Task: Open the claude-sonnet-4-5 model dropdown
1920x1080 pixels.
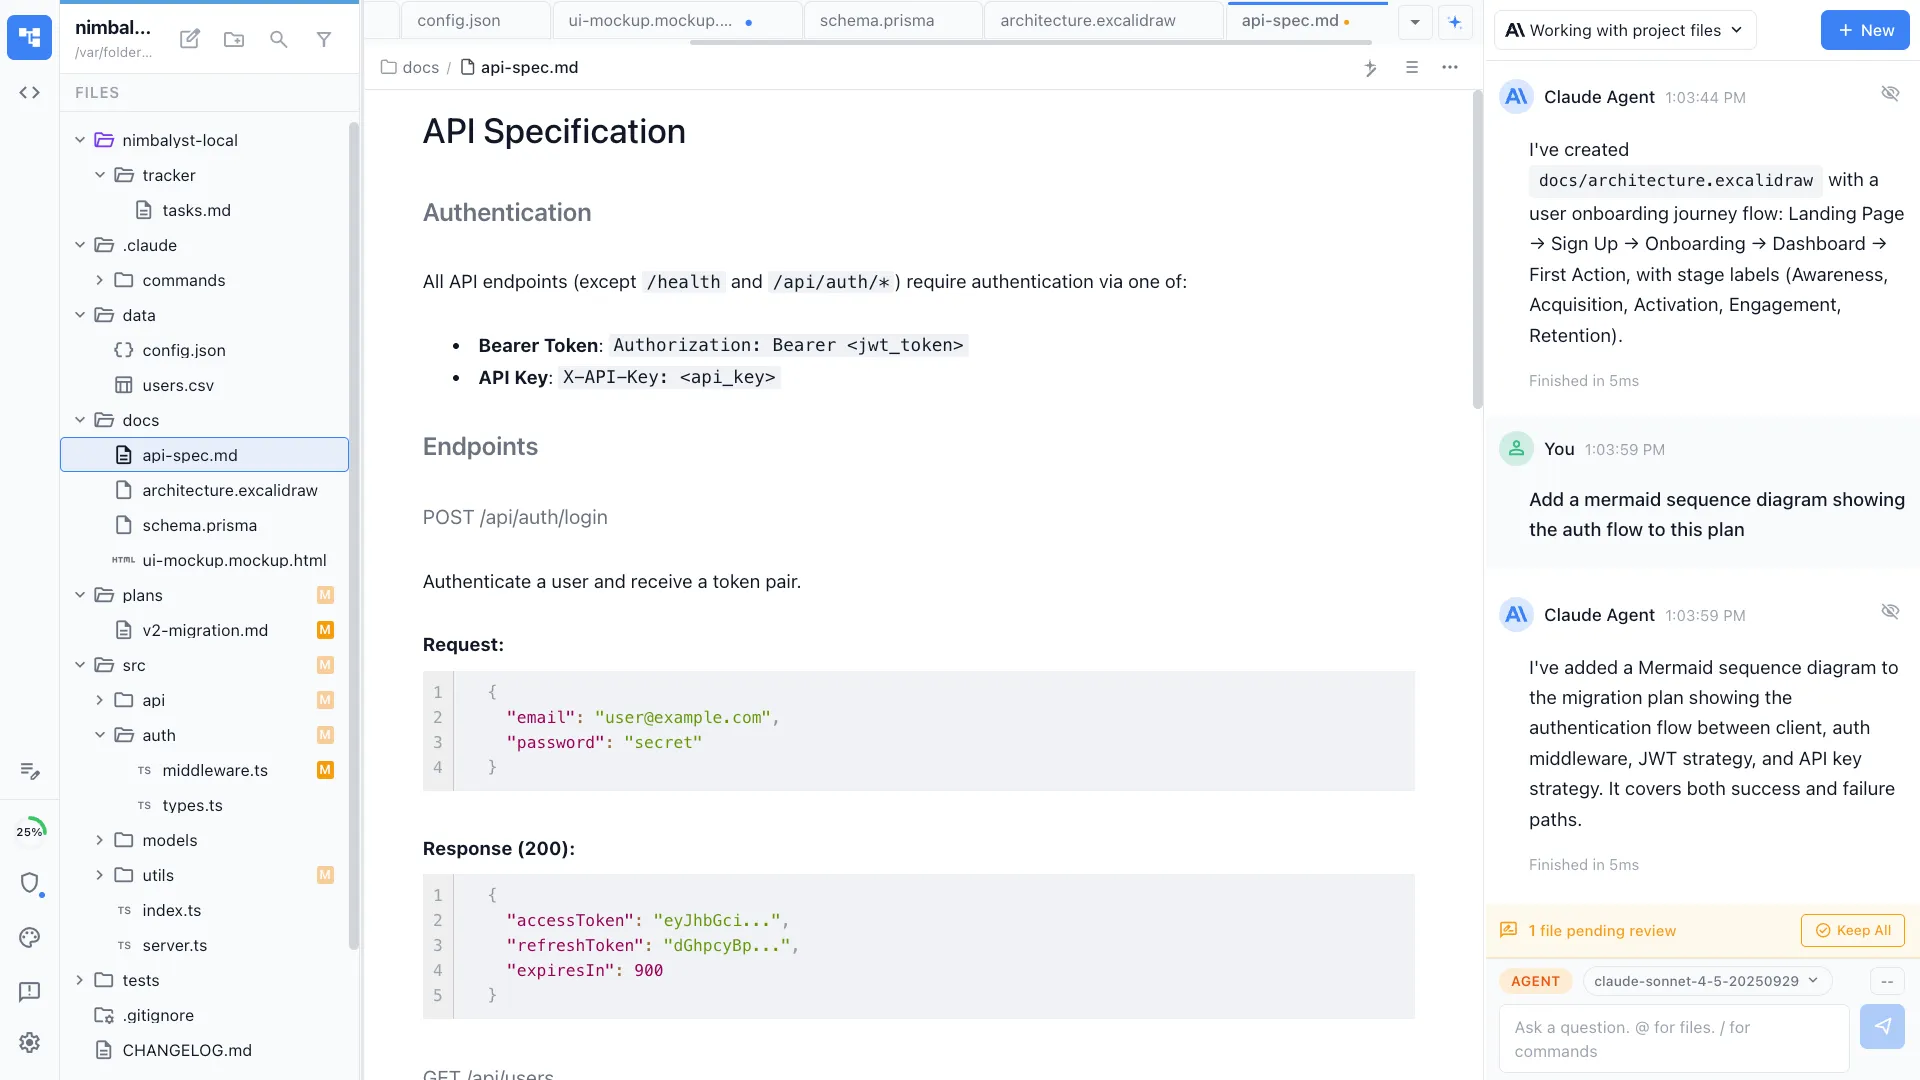Action: point(1706,981)
